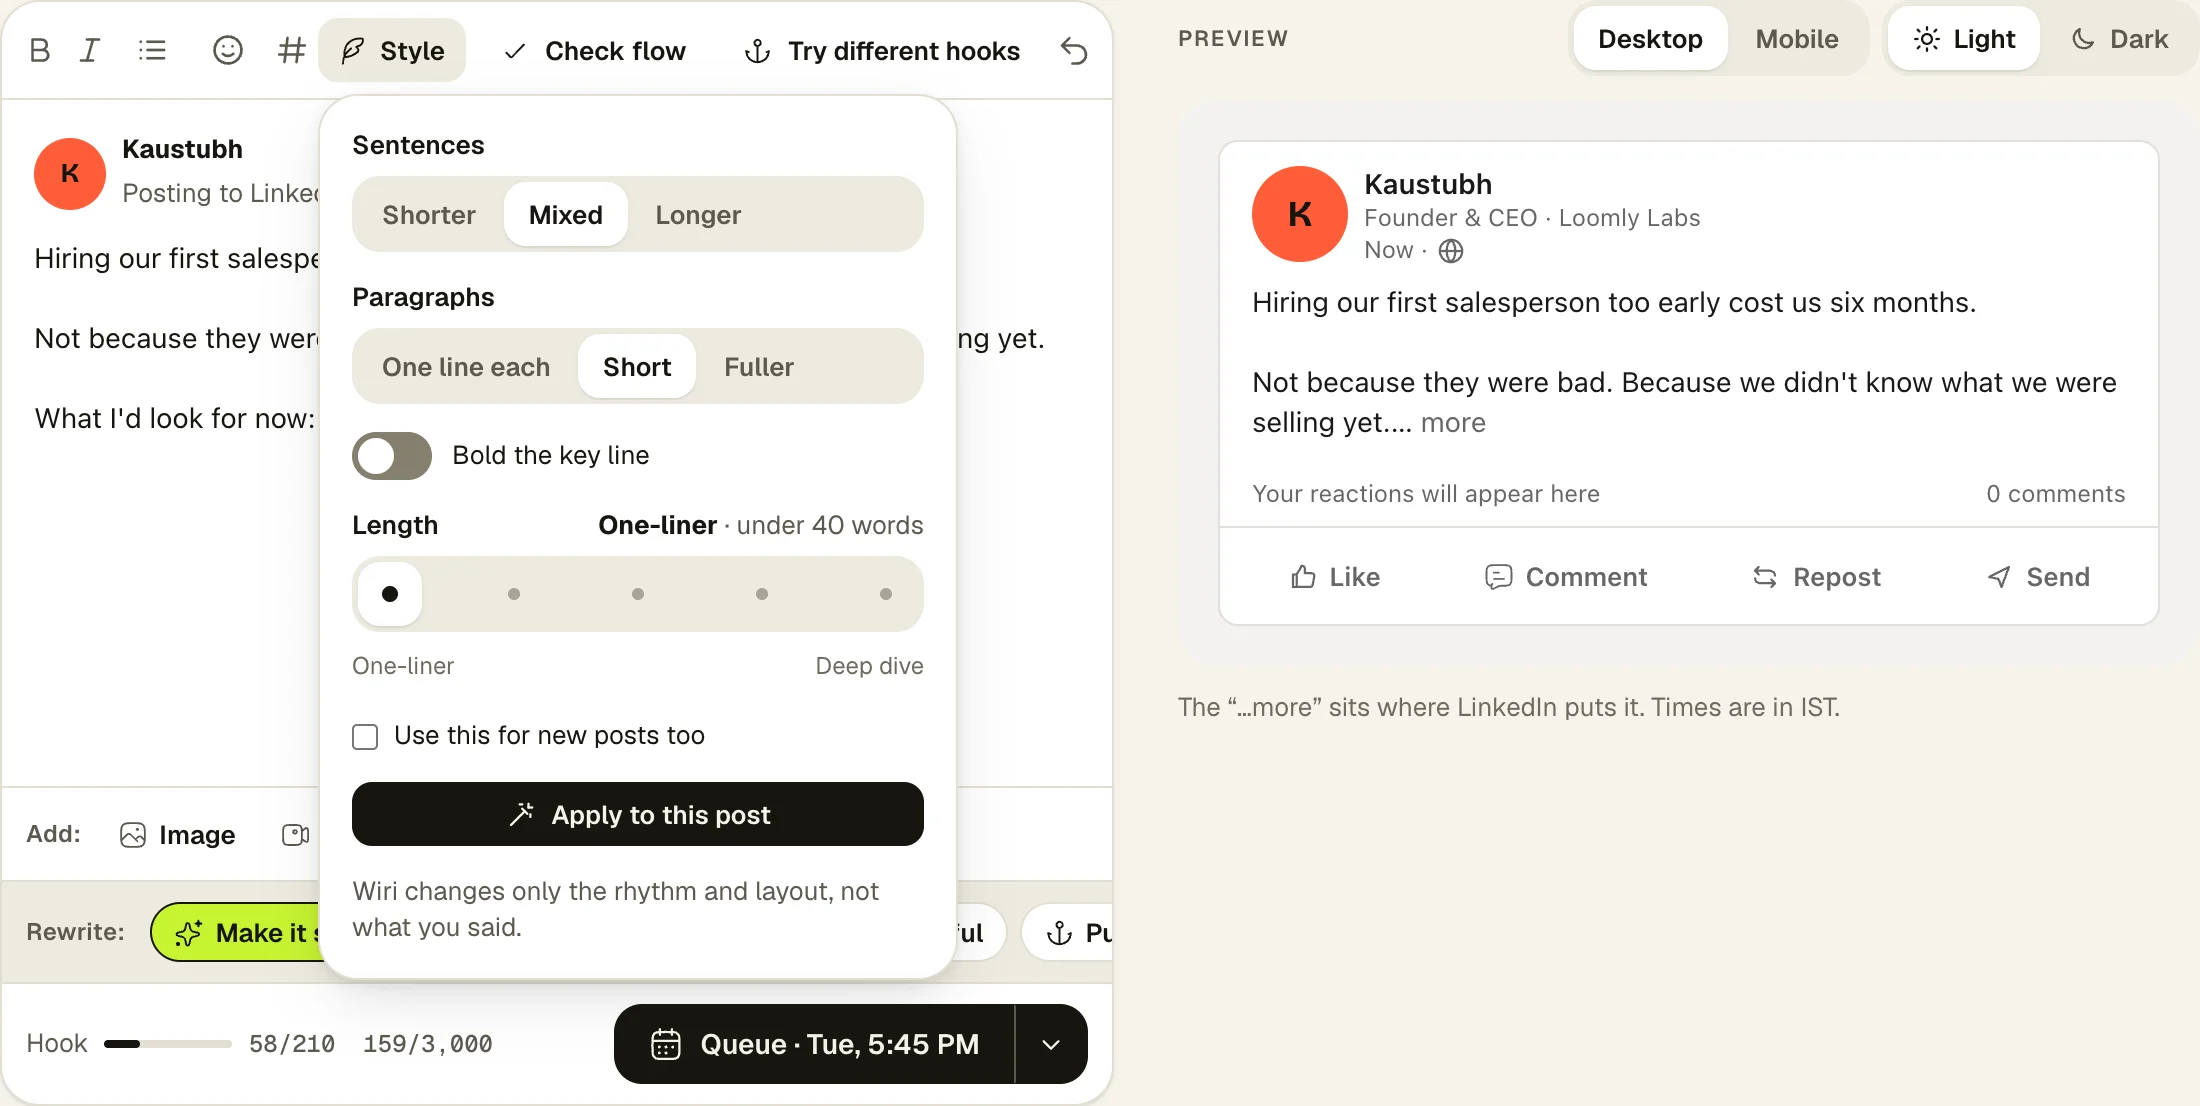Run Check flow on the post
The height and width of the screenshot is (1106, 2200).
coord(595,50)
